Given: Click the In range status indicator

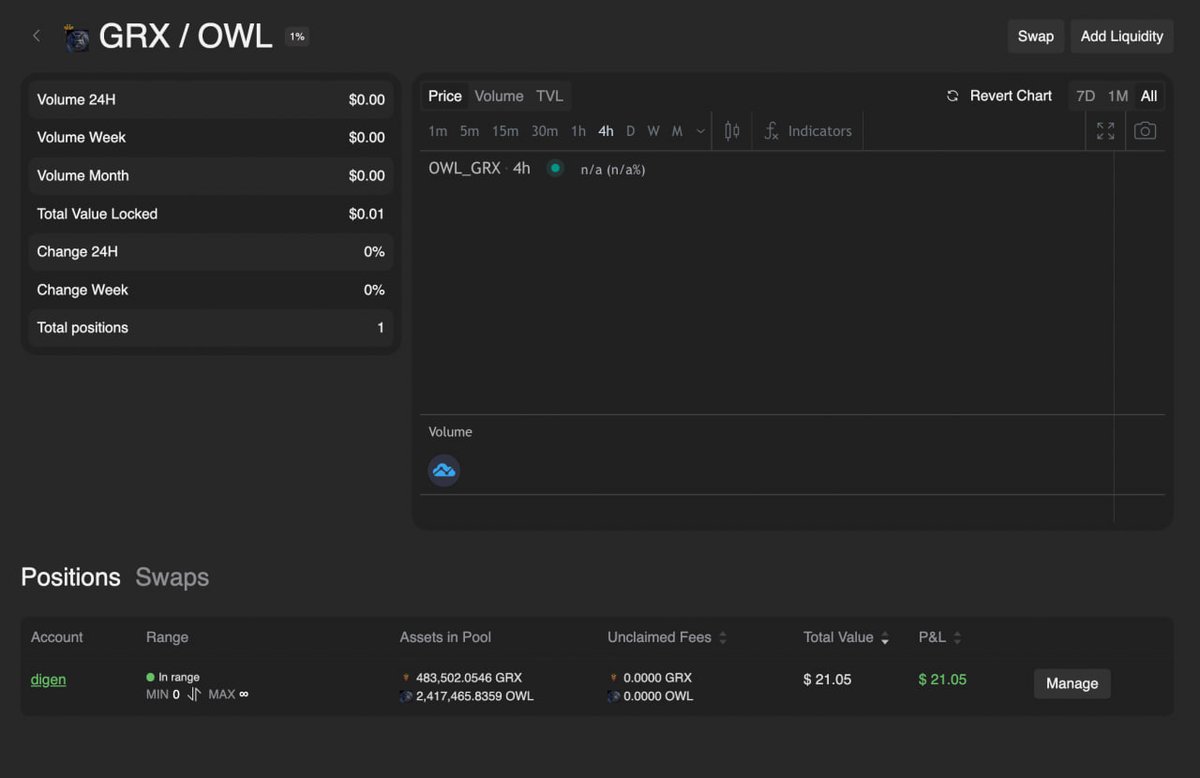Looking at the screenshot, I should pyautogui.click(x=173, y=677).
